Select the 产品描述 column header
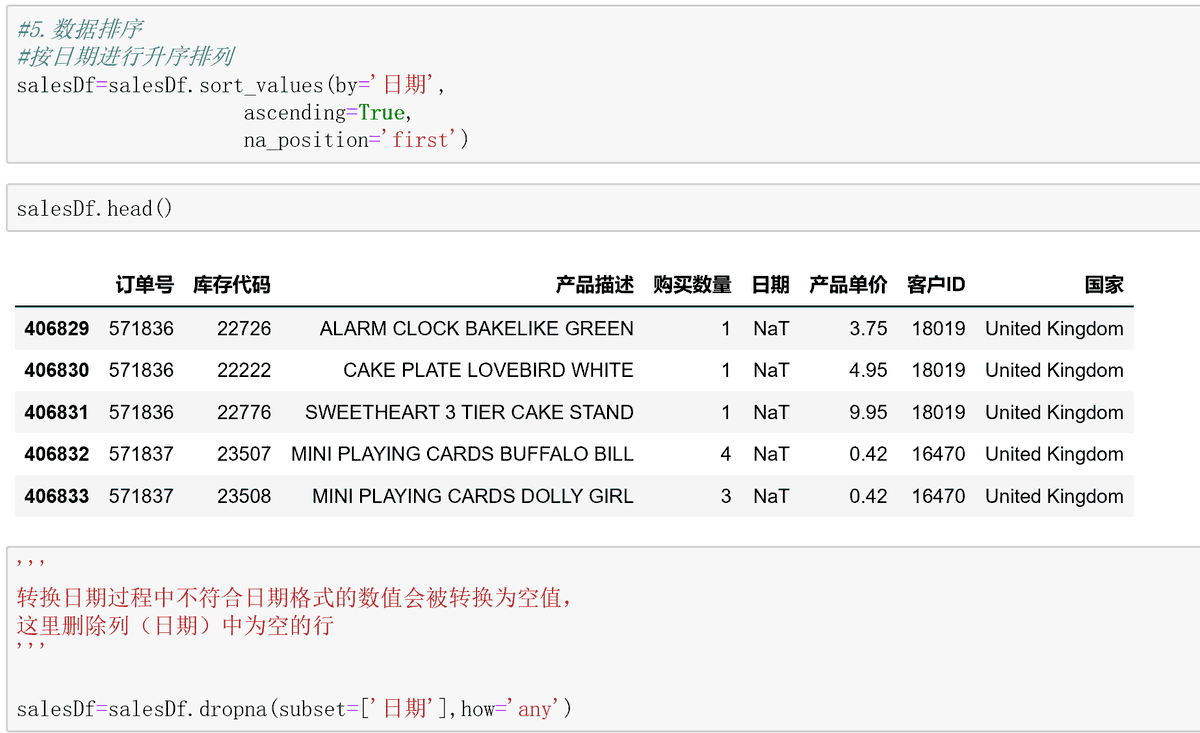The width and height of the screenshot is (1200, 733). [595, 285]
